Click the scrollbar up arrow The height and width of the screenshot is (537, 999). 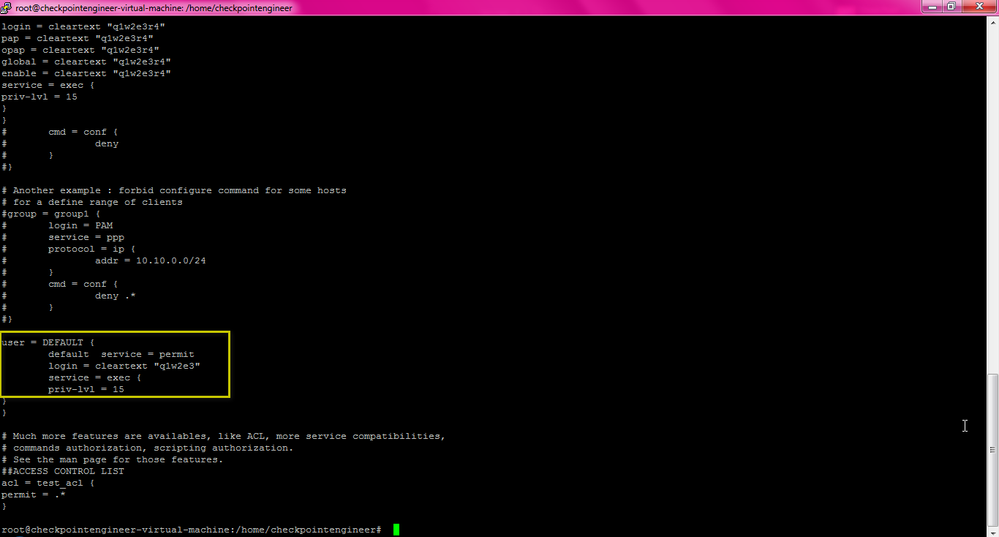pyautogui.click(x=991, y=21)
